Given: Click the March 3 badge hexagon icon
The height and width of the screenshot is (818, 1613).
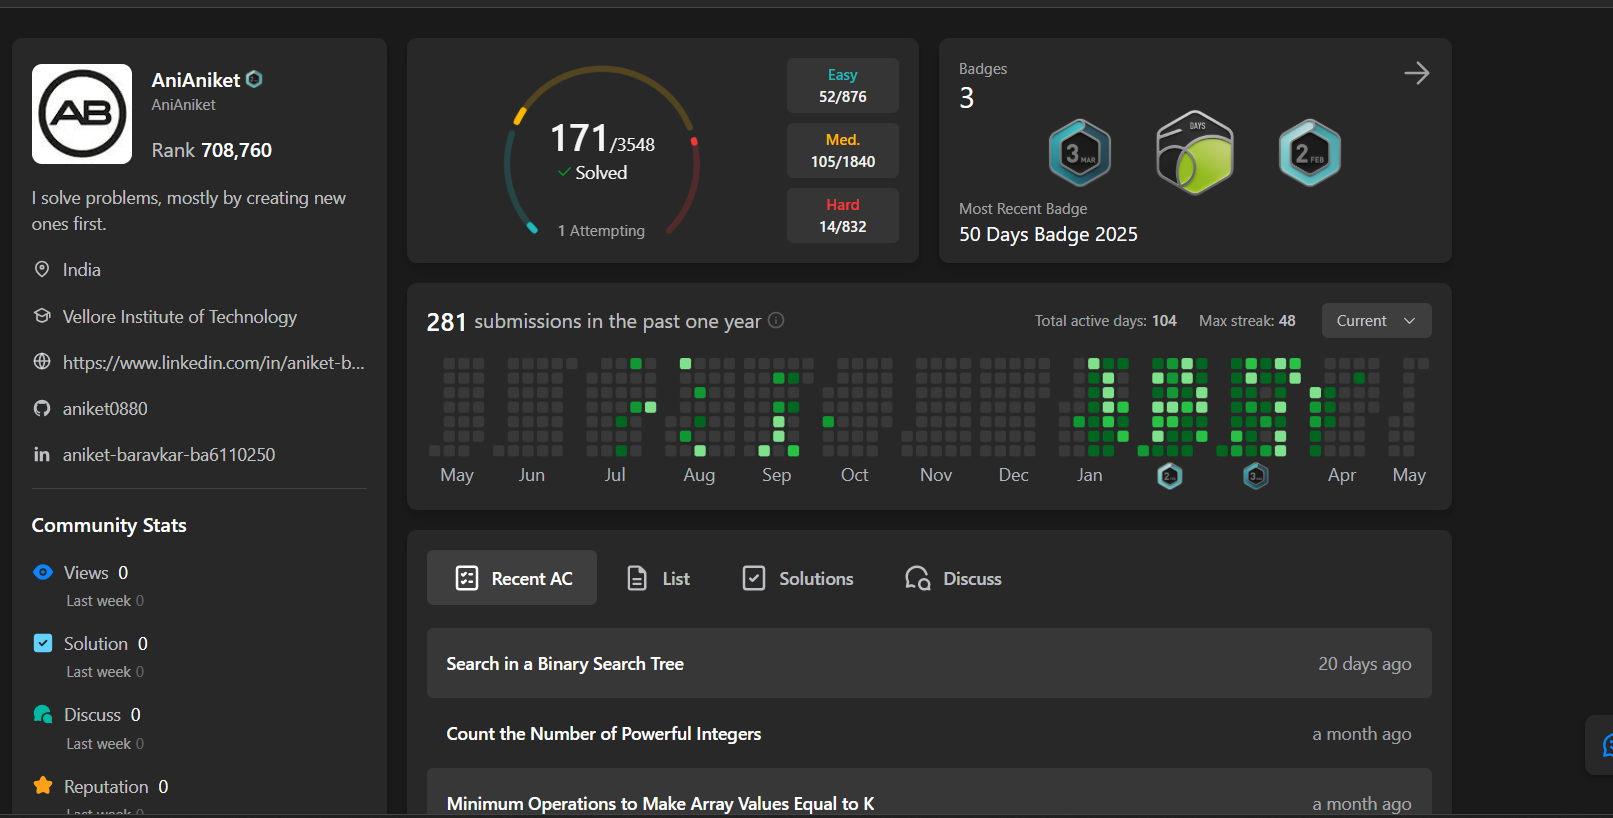Looking at the screenshot, I should [1079, 153].
